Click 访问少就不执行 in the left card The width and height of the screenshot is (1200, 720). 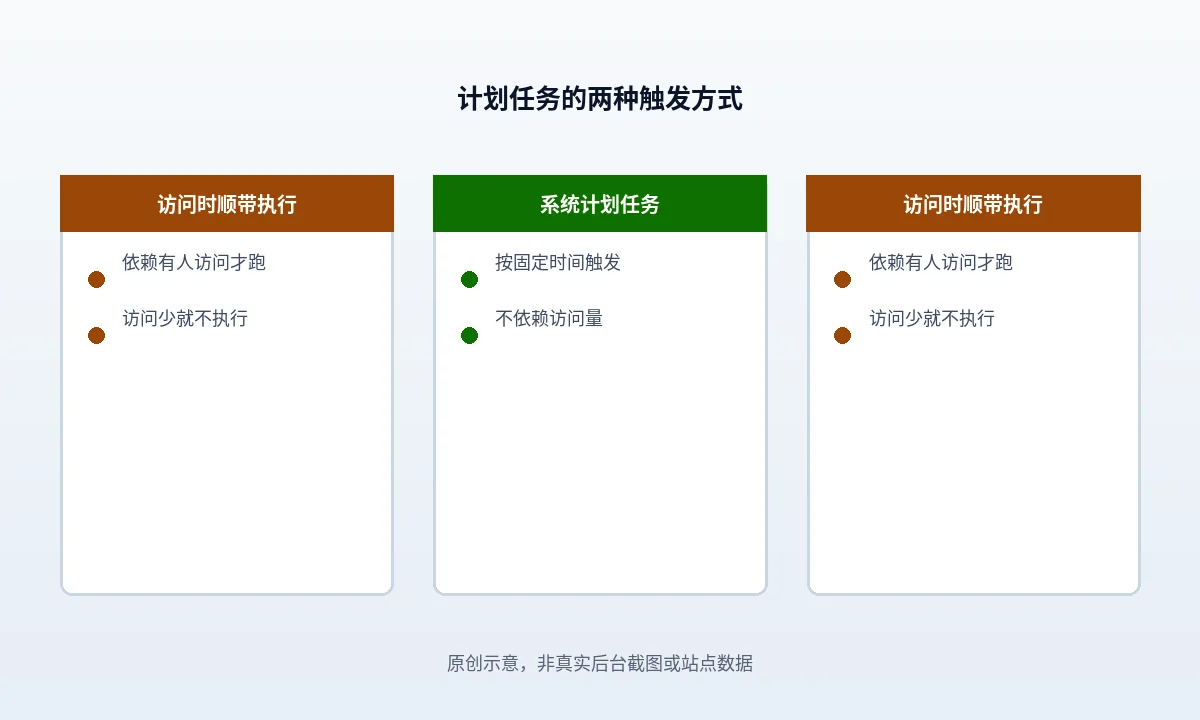click(x=185, y=318)
